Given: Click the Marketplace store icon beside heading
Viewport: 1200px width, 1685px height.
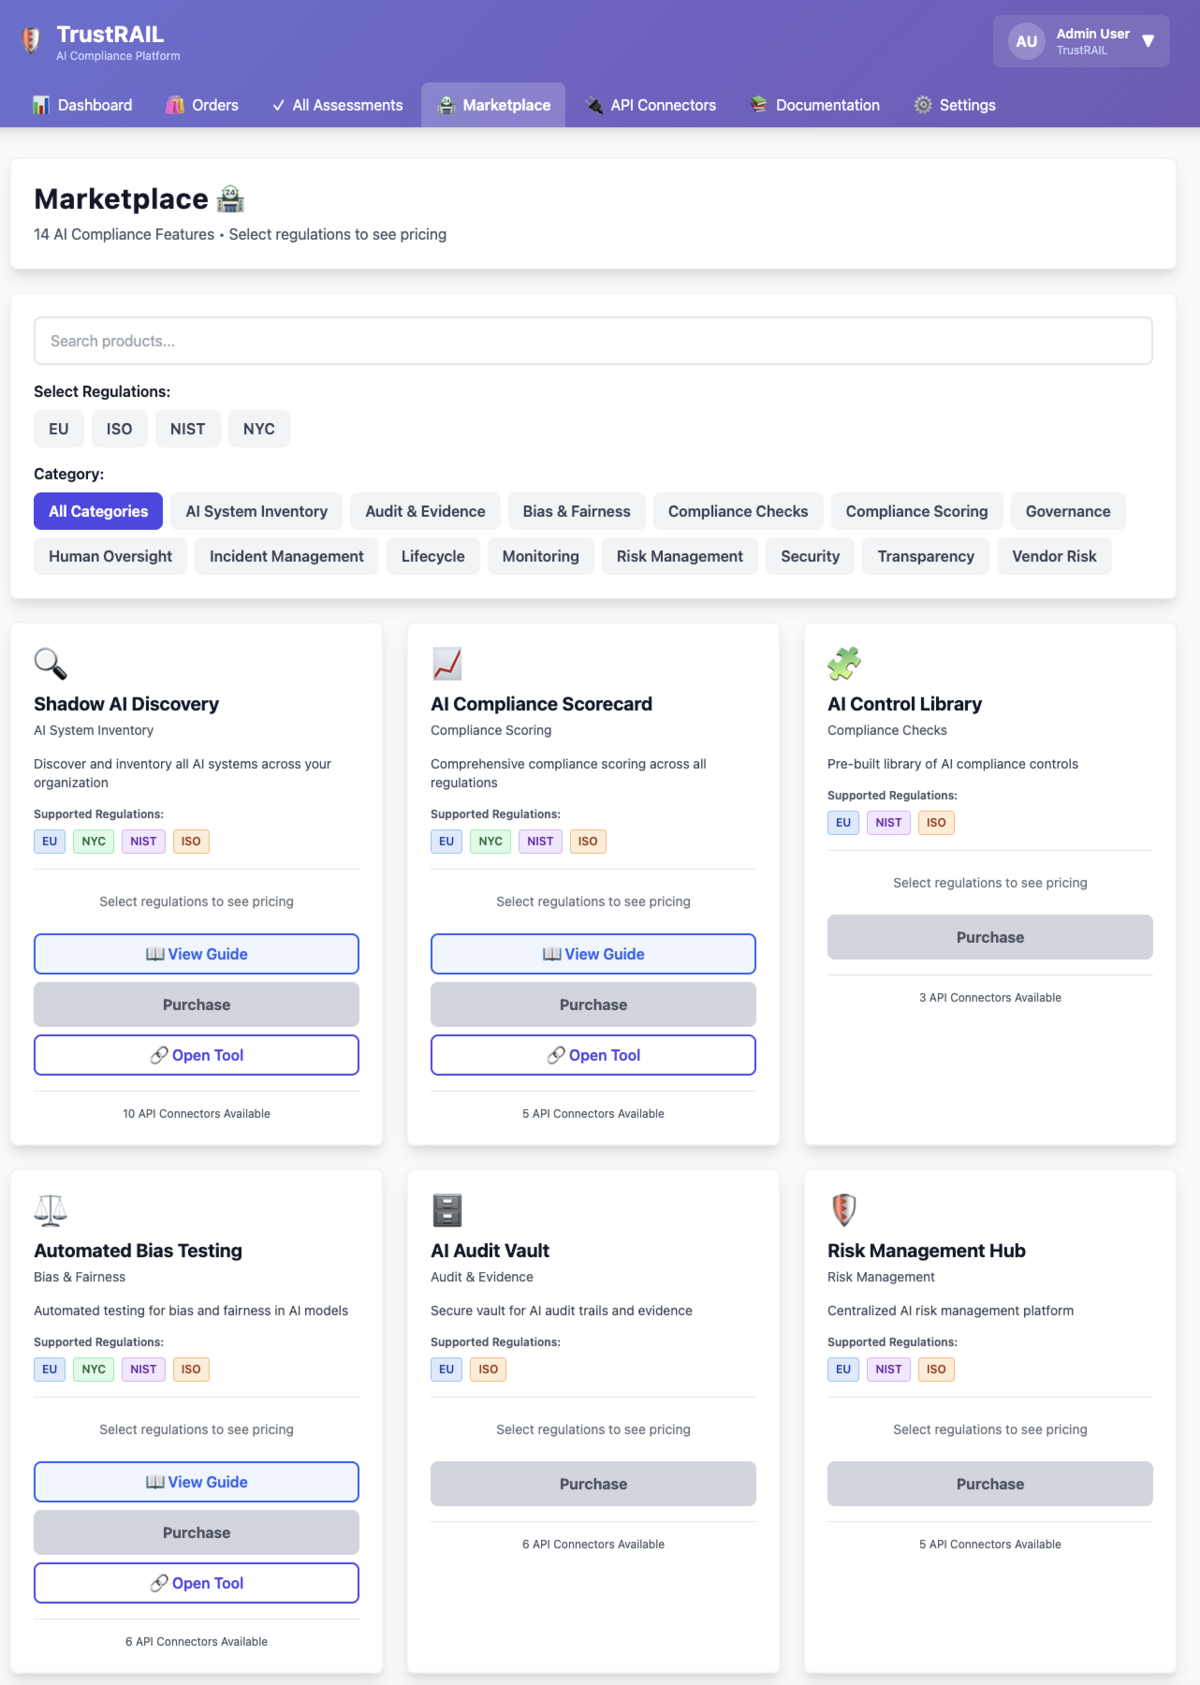Looking at the screenshot, I should point(231,199).
